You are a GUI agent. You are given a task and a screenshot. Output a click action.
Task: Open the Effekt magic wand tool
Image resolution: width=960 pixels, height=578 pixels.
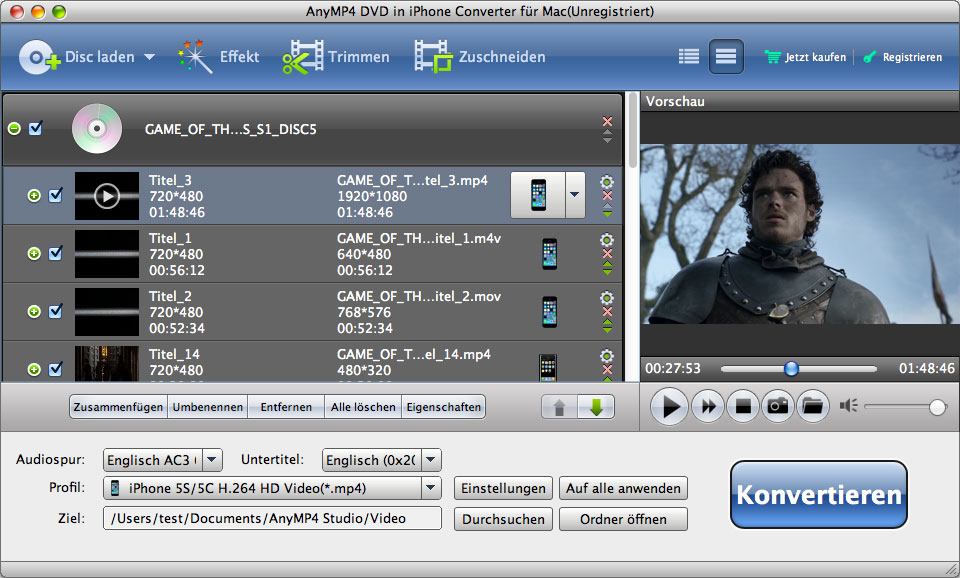point(195,57)
